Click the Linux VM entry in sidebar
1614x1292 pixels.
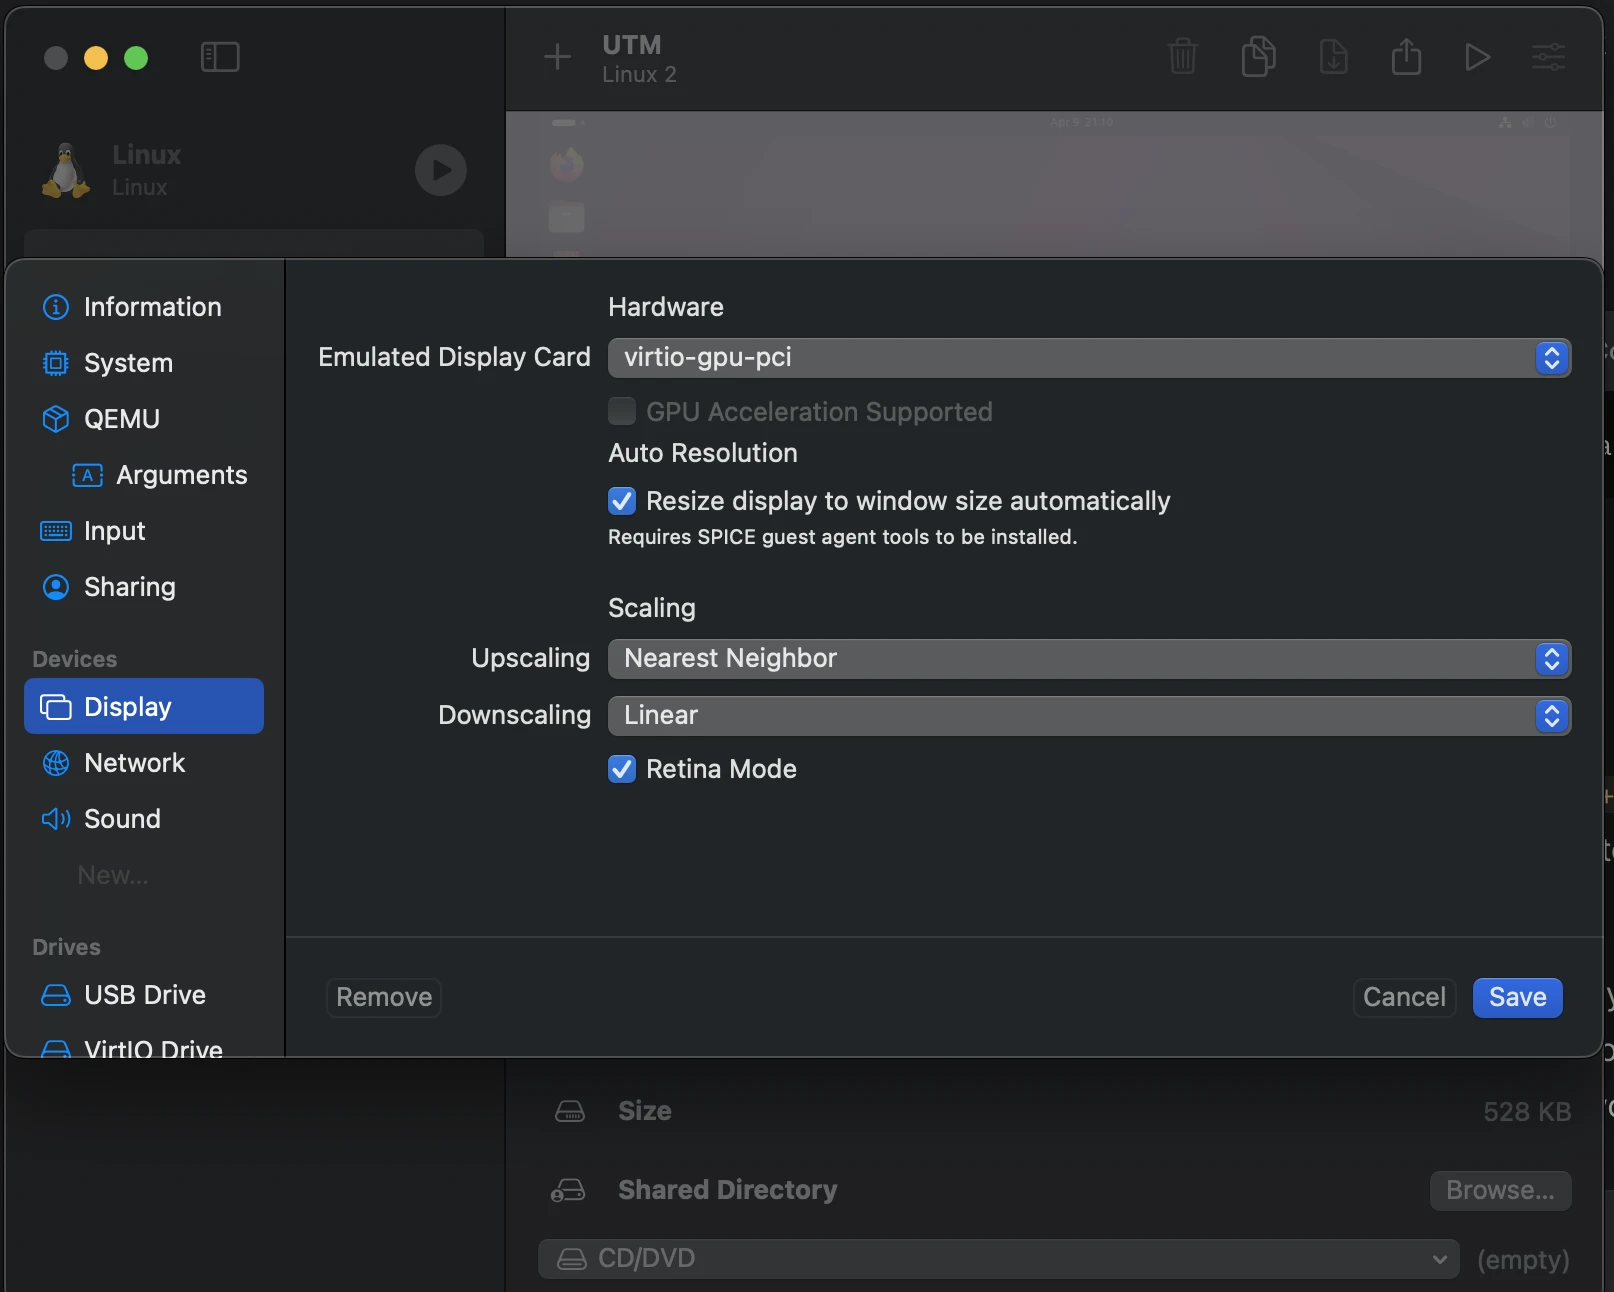[254, 170]
